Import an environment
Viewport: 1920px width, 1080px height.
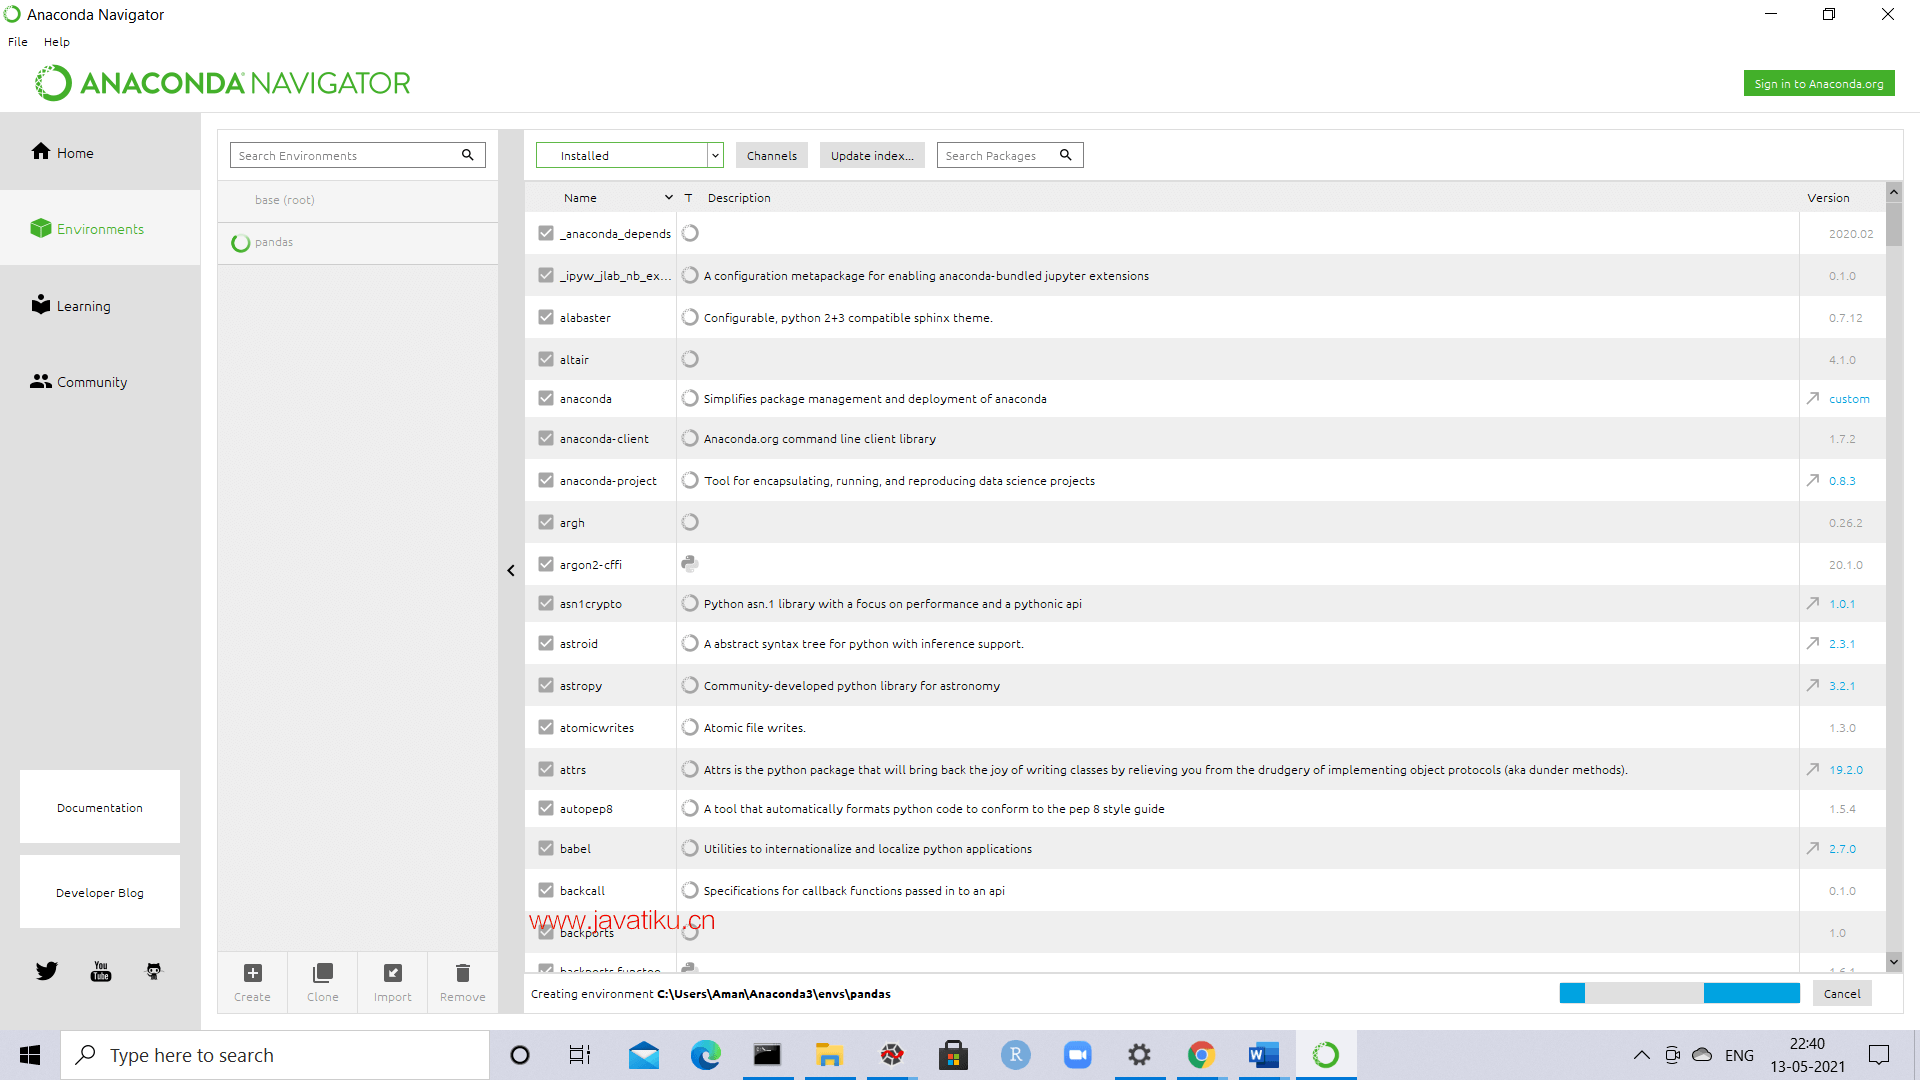(393, 982)
